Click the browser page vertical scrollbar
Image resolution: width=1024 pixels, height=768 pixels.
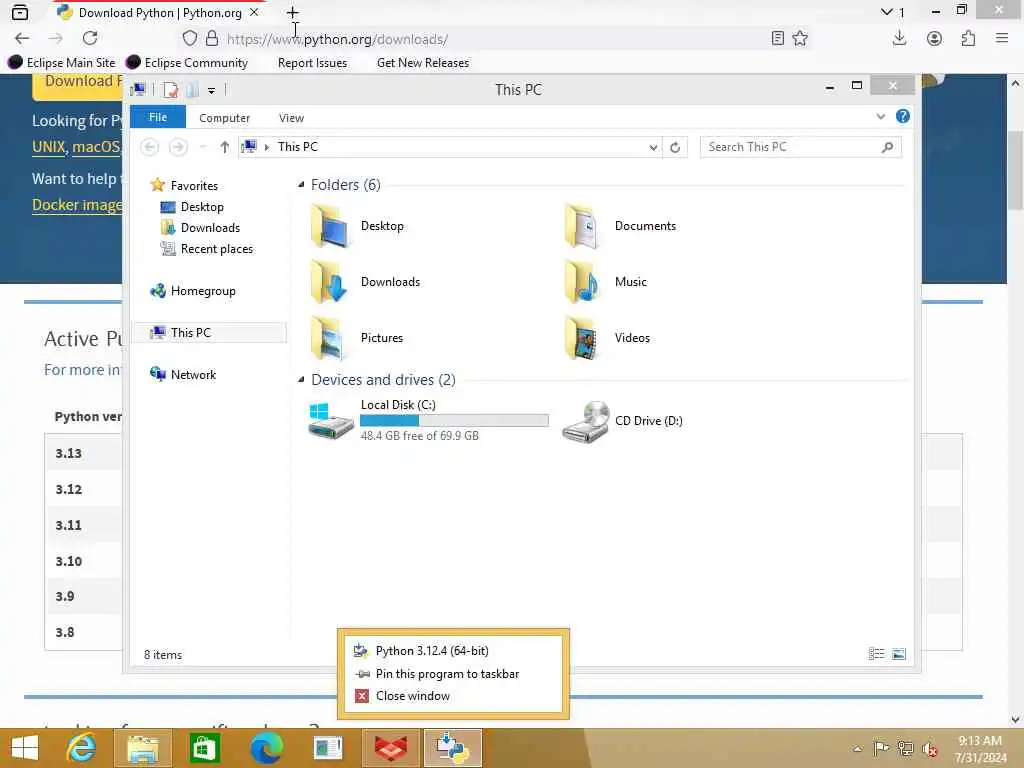coord(1014,170)
